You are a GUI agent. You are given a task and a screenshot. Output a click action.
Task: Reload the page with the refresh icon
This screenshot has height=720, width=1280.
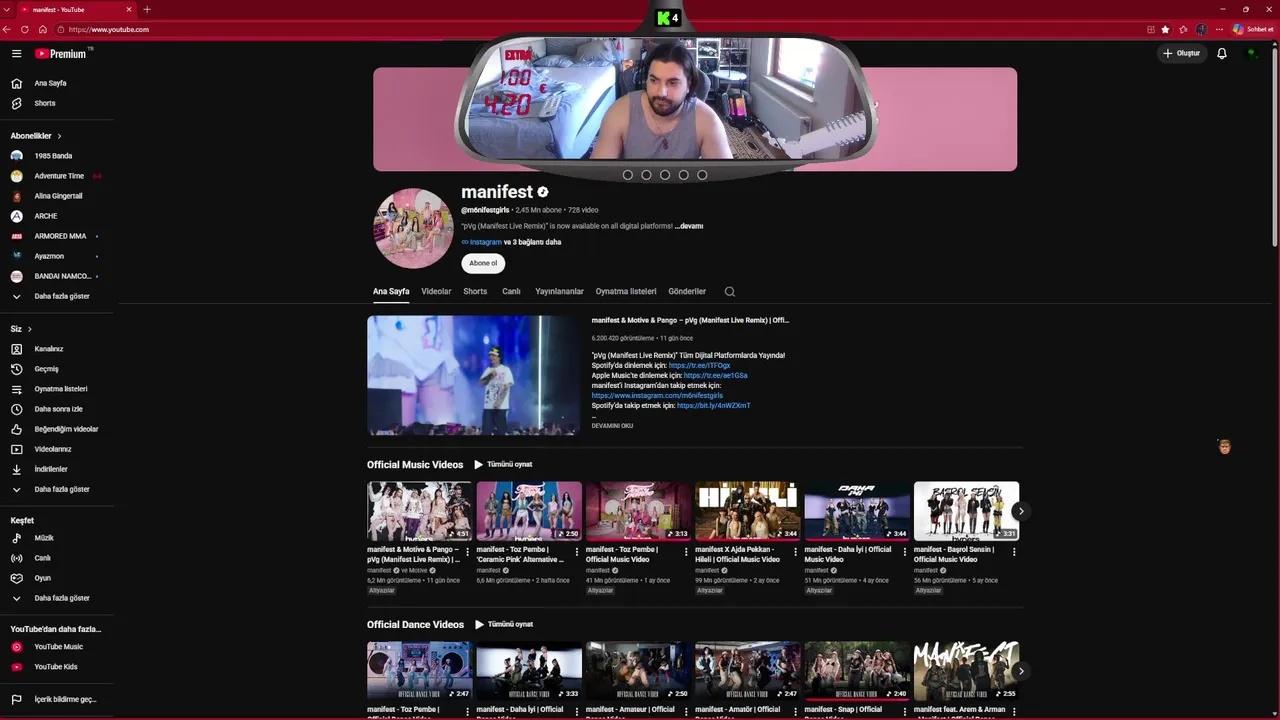[25, 29]
